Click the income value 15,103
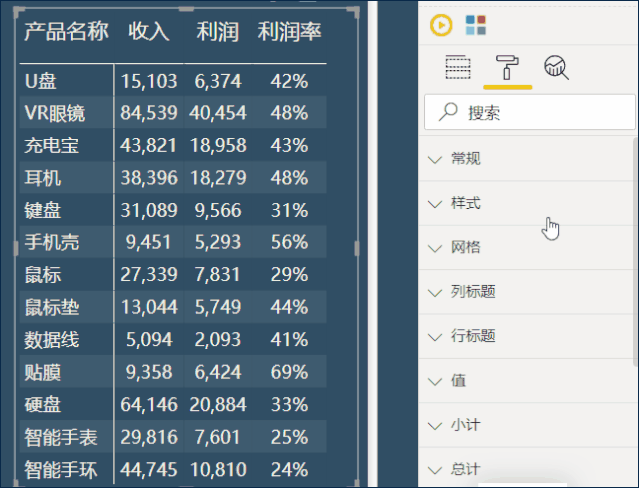Image resolution: width=639 pixels, height=488 pixels. point(149,81)
